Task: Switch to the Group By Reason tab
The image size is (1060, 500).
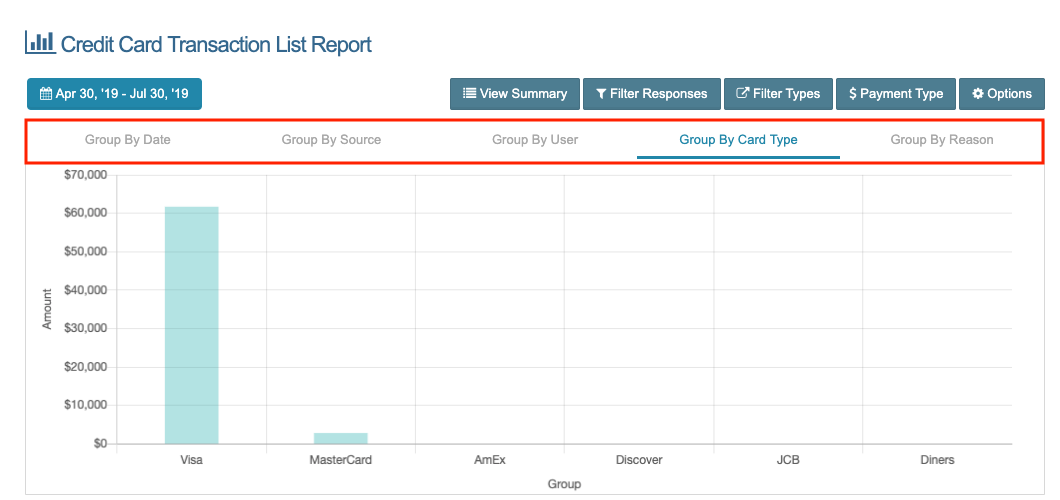Action: (942, 139)
